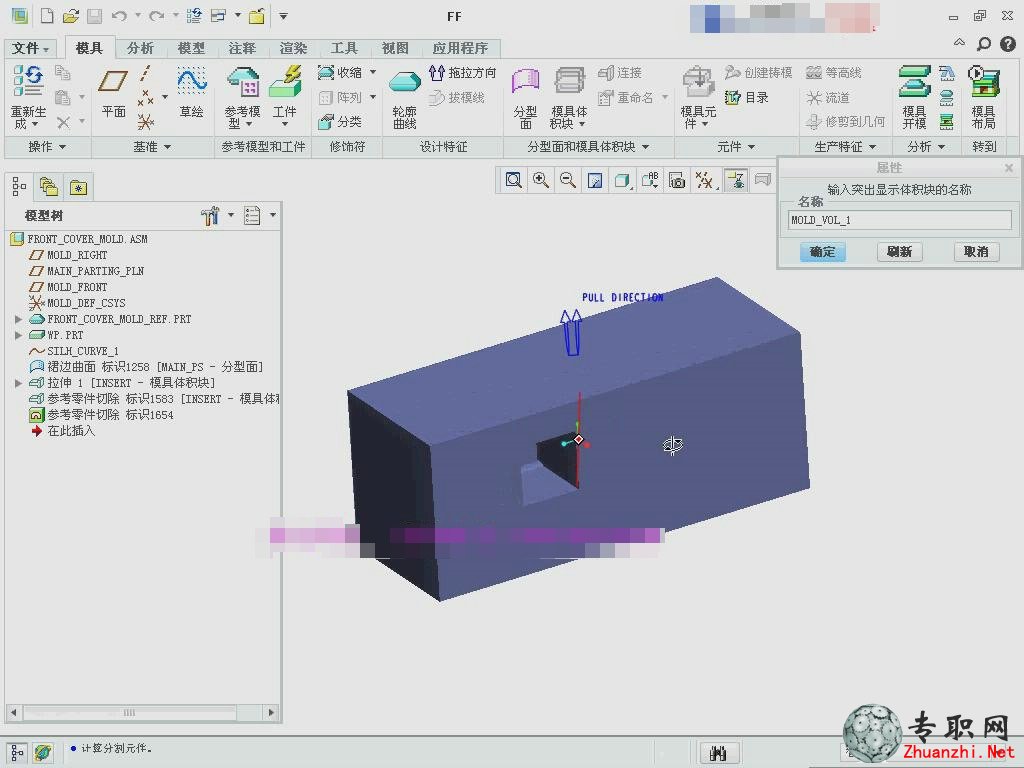Open the Display Style icon dropdown
Viewport: 1024px width, 768px height.
(623, 180)
